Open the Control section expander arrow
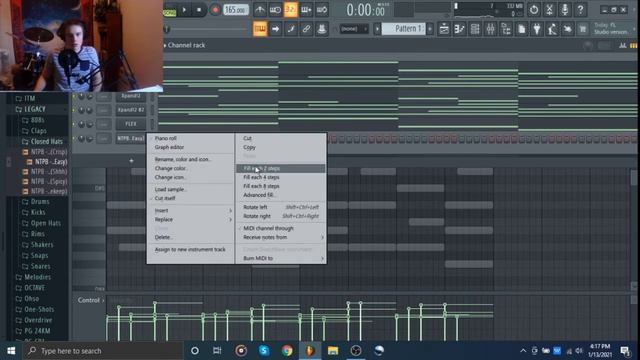Screen dimensions: 640x360 click(x=103, y=300)
